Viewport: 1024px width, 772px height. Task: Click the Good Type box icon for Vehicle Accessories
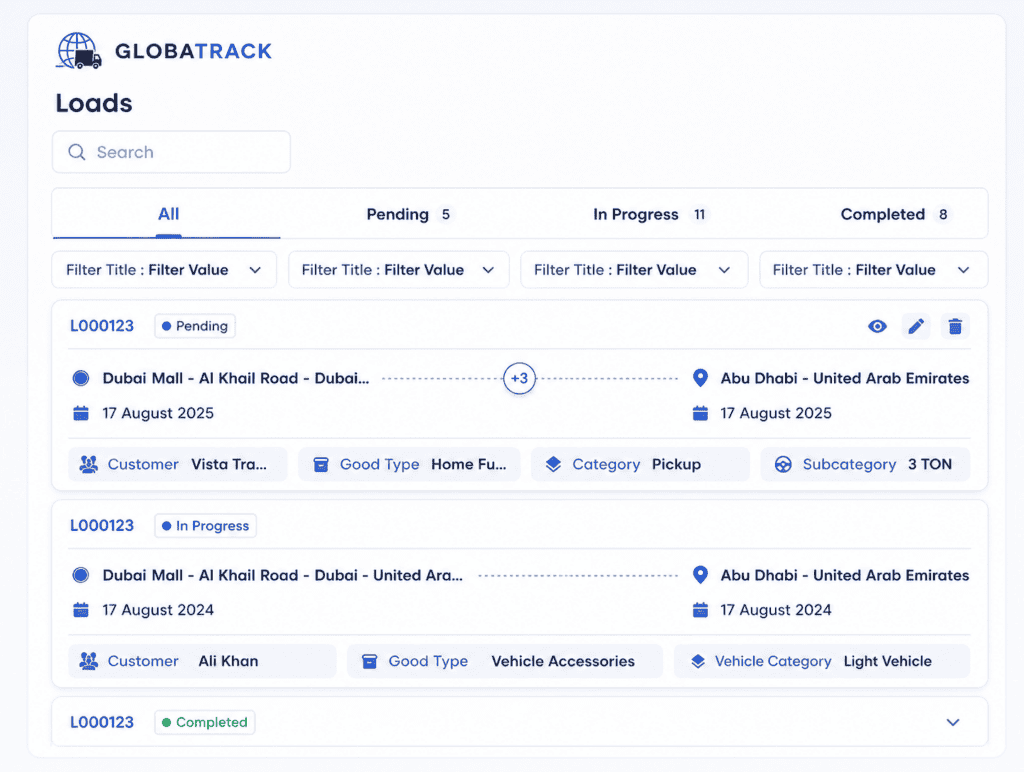point(370,661)
